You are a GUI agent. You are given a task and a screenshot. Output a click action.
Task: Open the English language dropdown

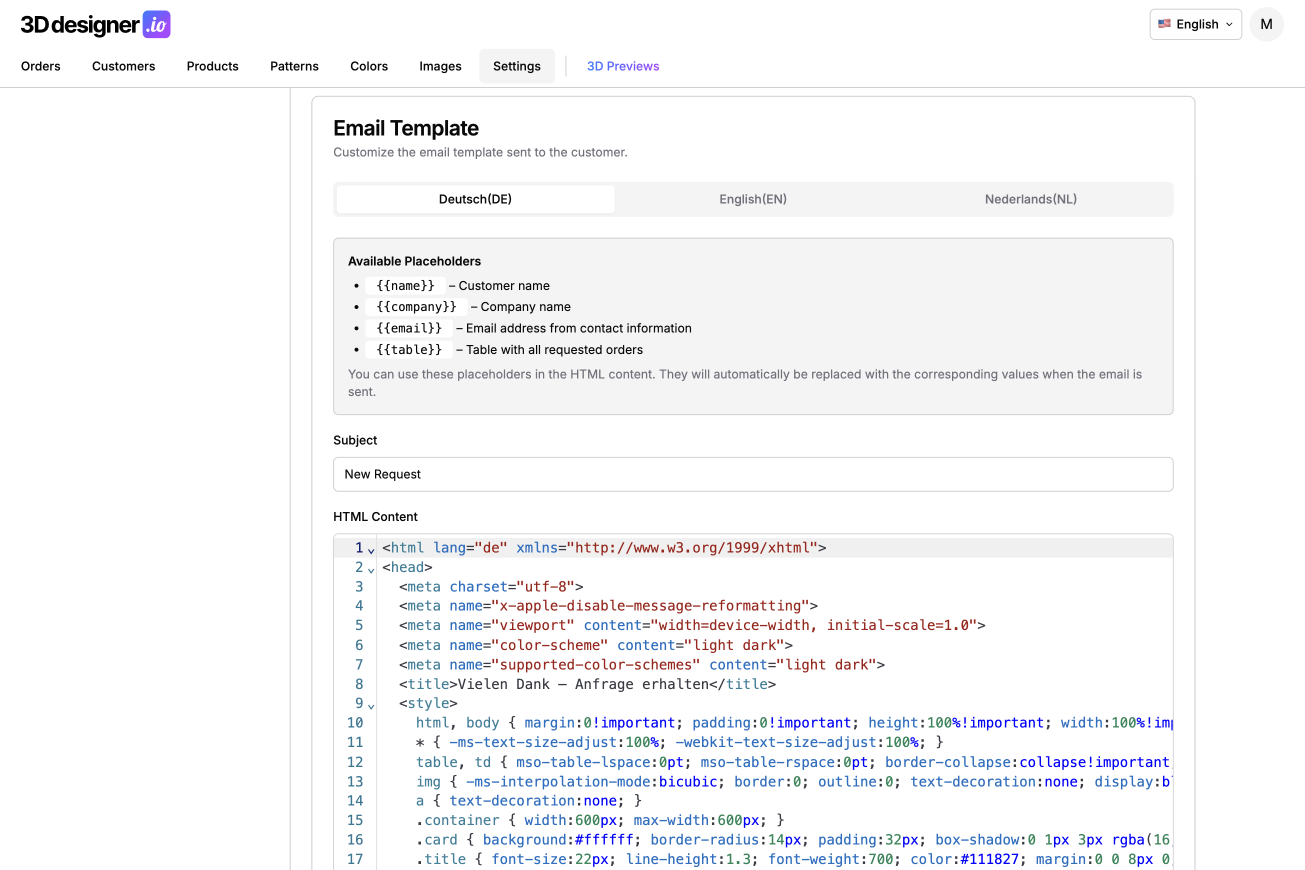[1195, 25]
